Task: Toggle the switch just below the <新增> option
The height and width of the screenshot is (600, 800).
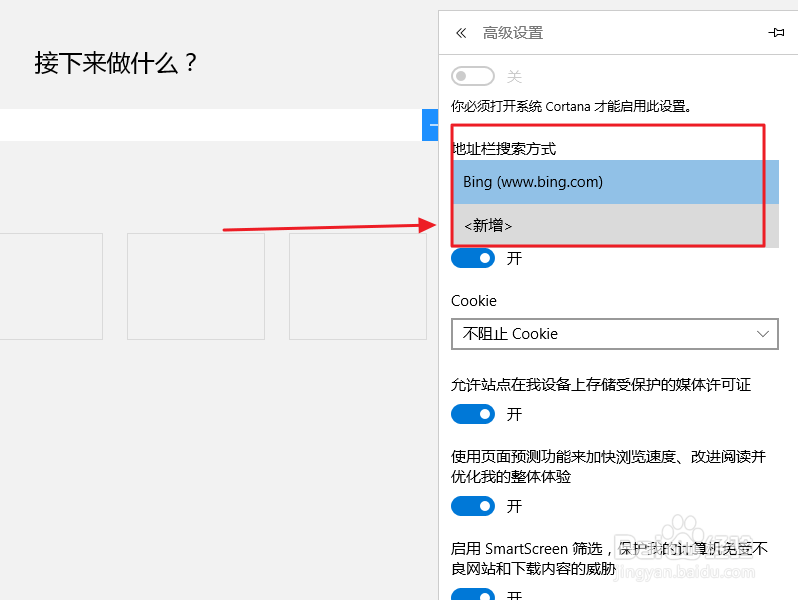Action: pos(473,258)
